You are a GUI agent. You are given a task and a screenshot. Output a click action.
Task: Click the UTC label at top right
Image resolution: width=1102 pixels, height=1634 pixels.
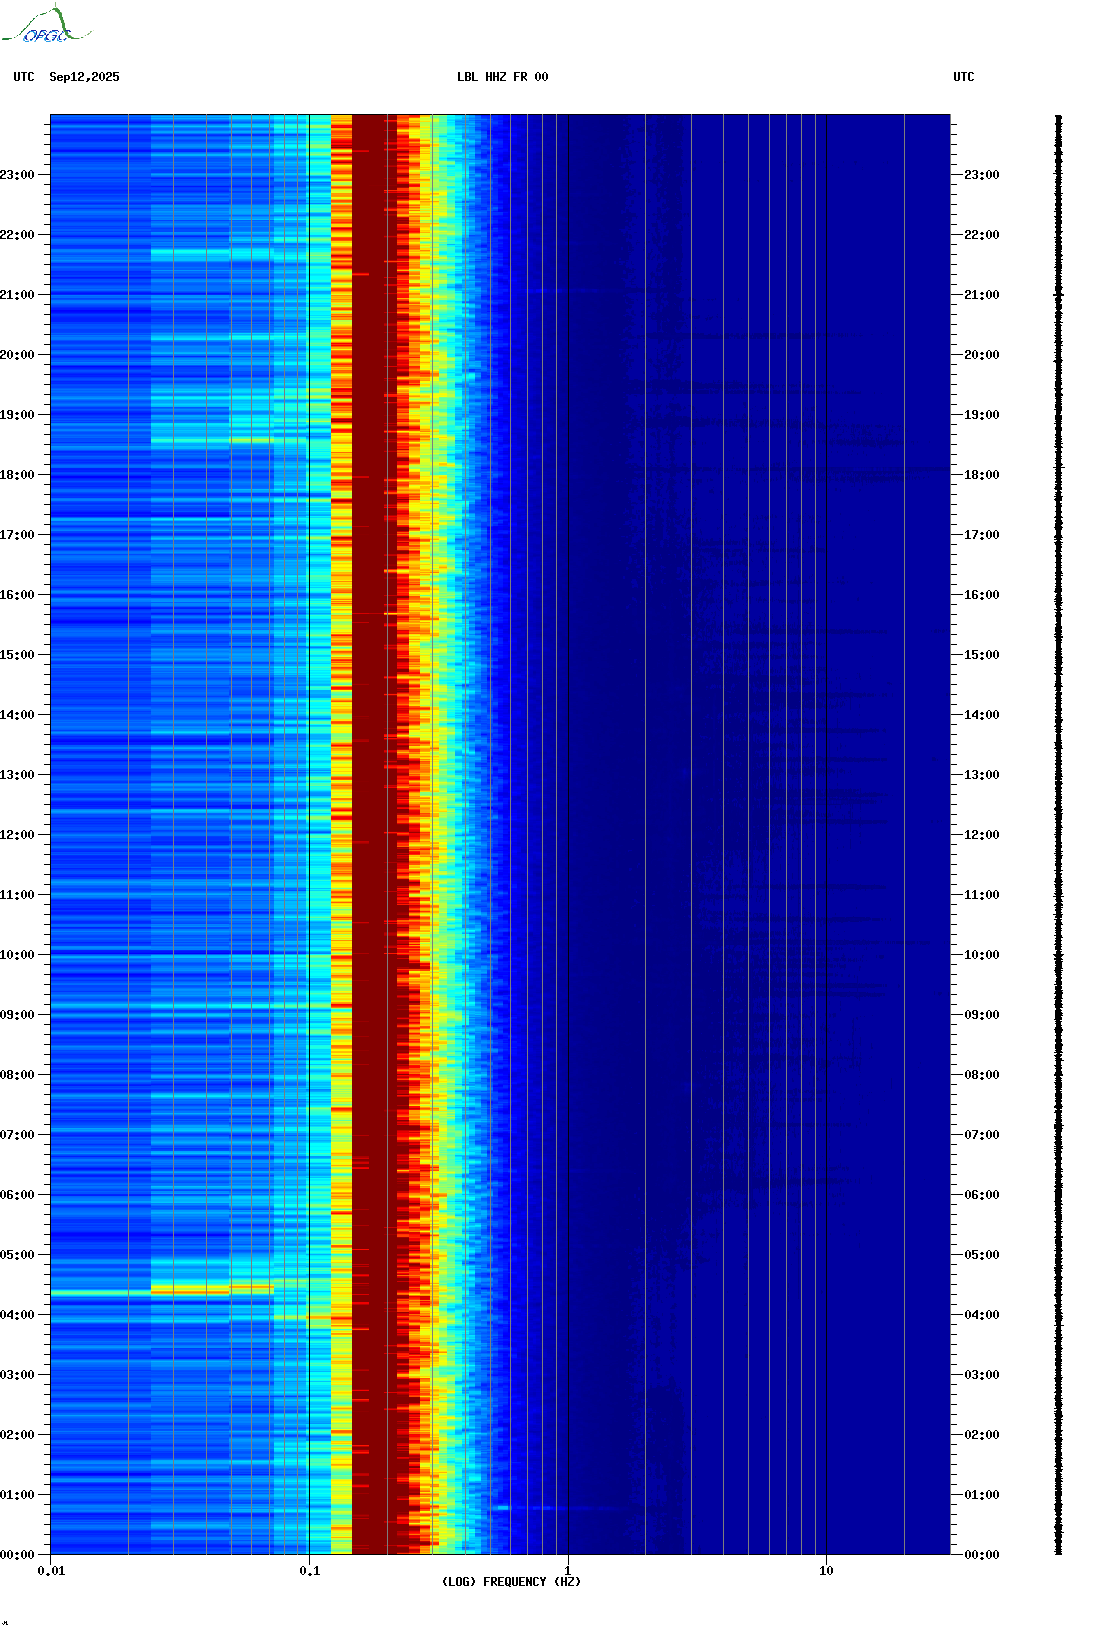click(x=964, y=77)
